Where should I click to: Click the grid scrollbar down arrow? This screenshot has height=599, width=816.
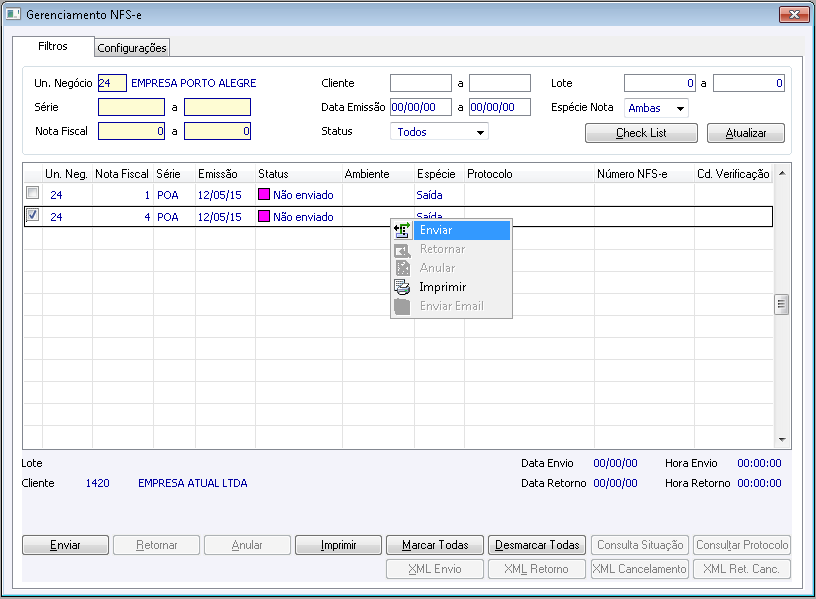(x=782, y=440)
